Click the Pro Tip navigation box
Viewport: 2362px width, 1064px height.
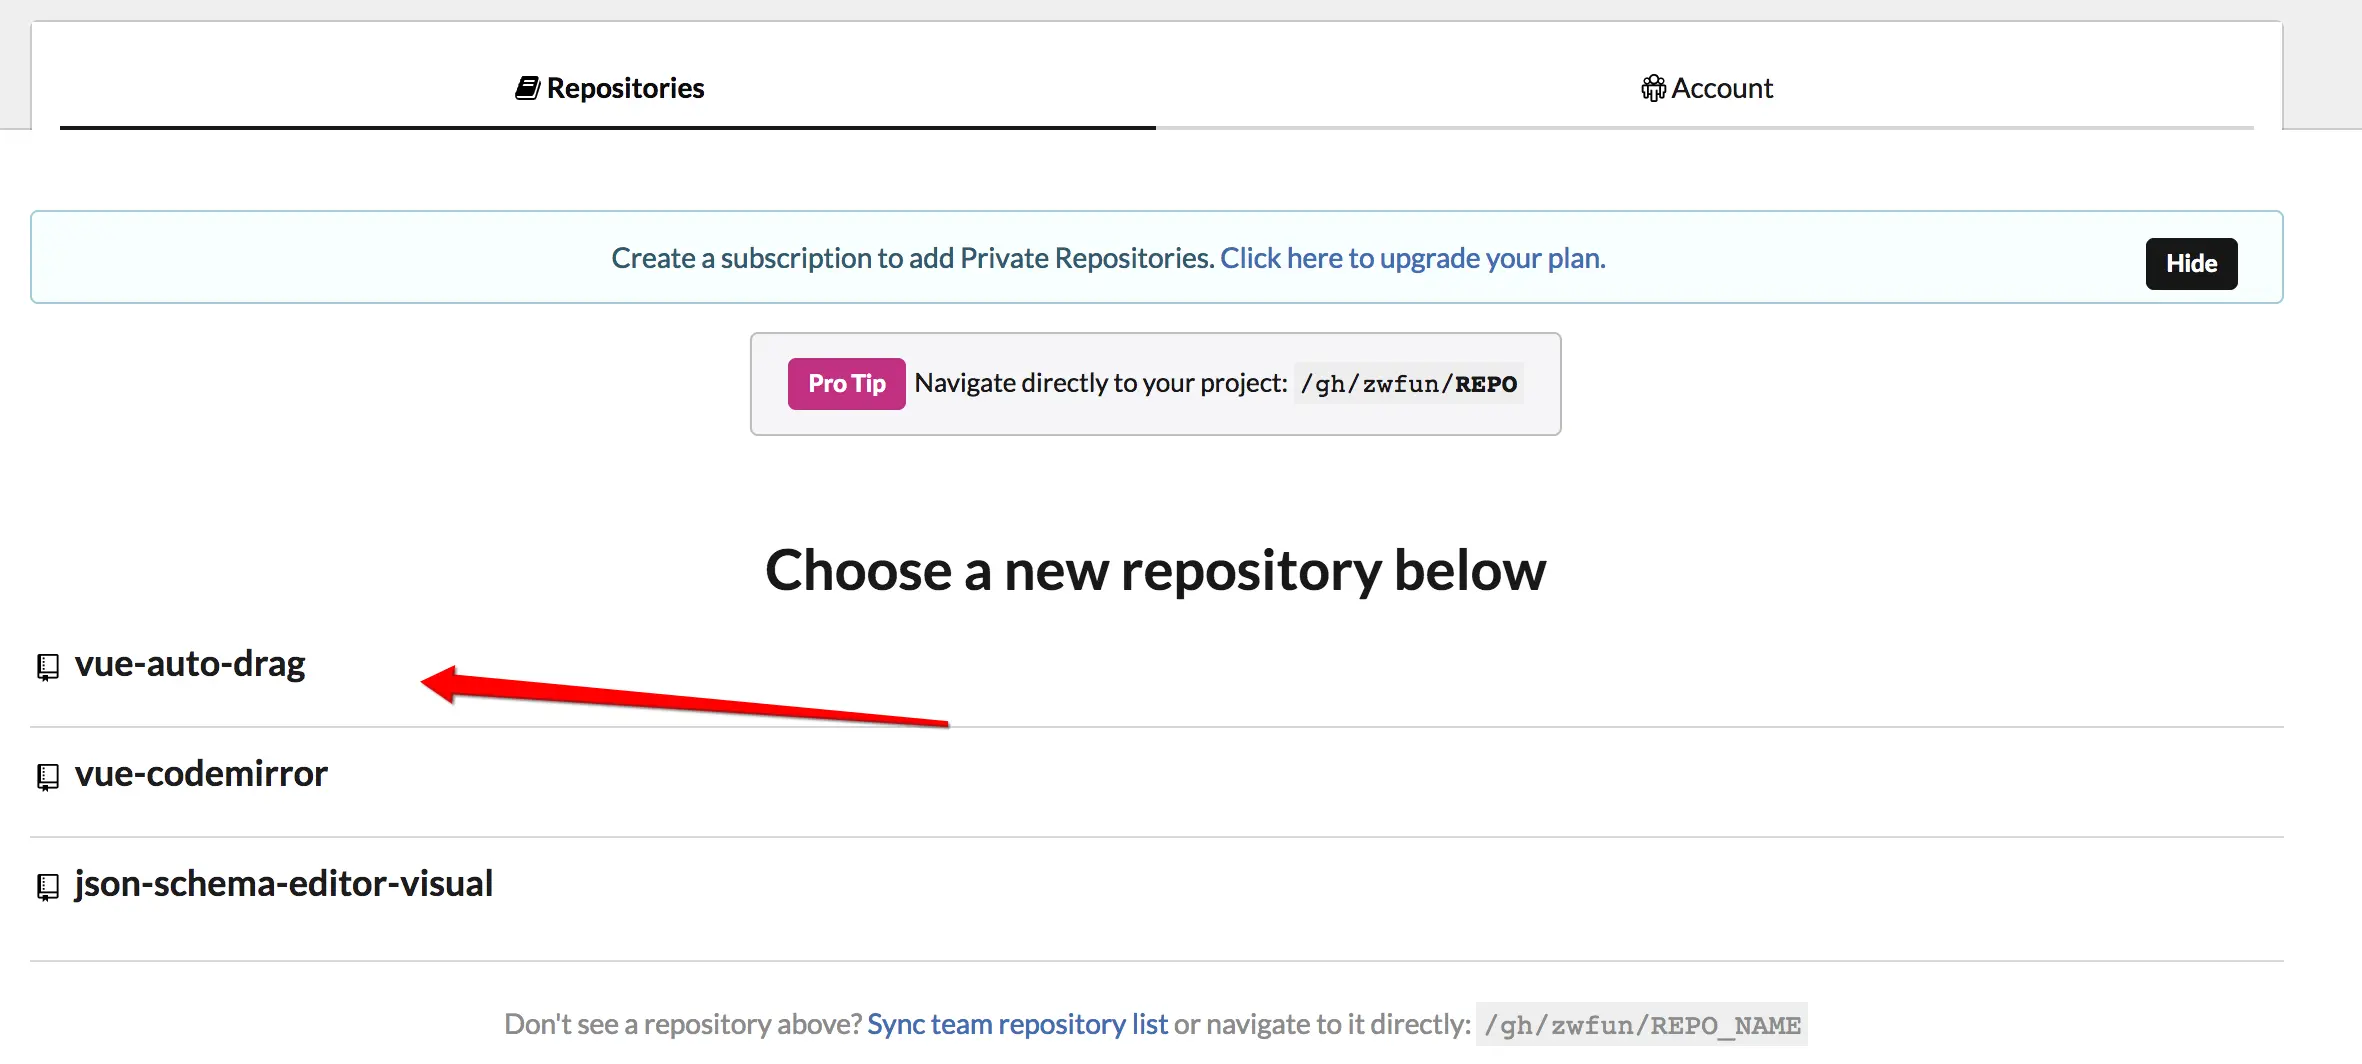pyautogui.click(x=1154, y=383)
